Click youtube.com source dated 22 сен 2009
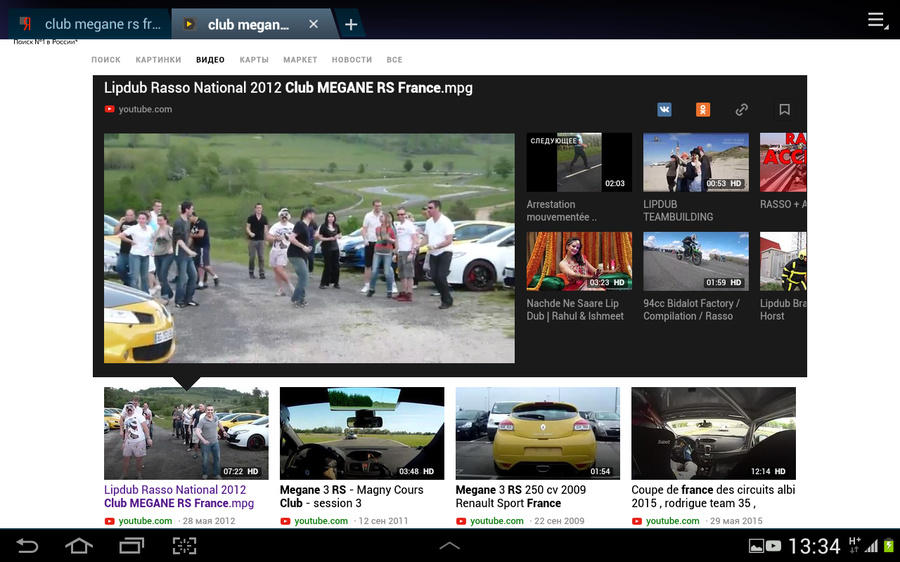This screenshot has height=562, width=900. coord(496,521)
